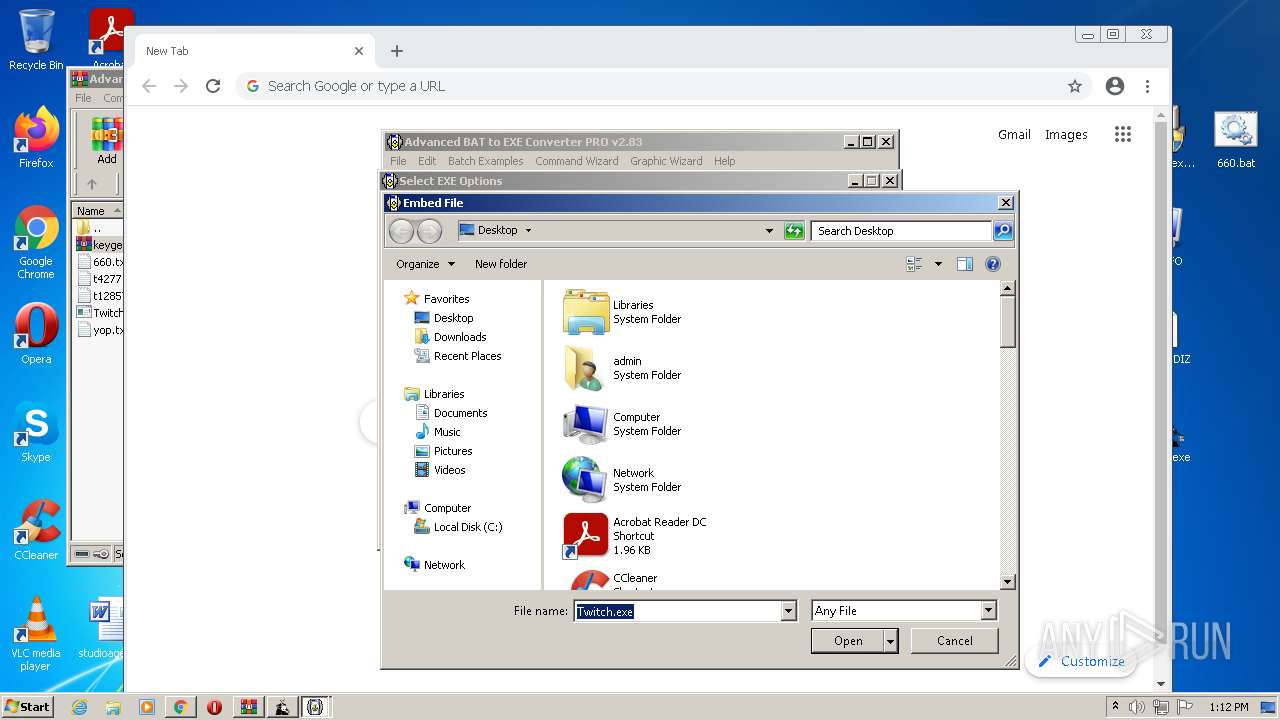The image size is (1280, 720).
Task: Show the preview pane icon
Action: 965,264
